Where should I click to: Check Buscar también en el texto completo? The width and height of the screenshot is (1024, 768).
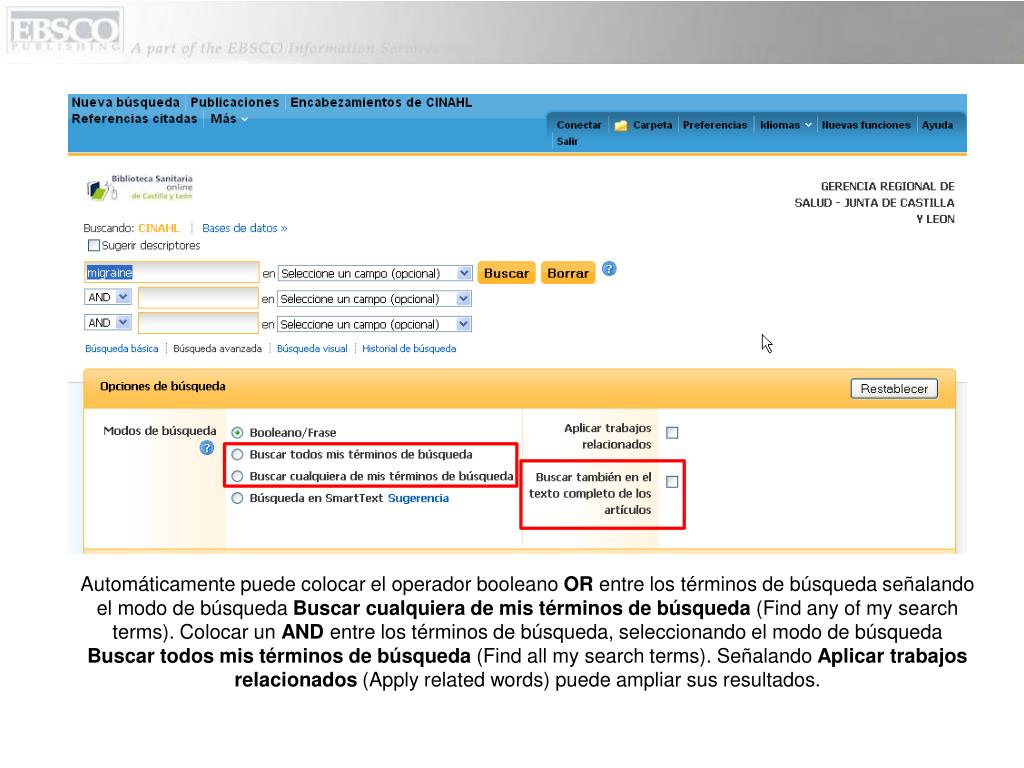pyautogui.click(x=672, y=482)
